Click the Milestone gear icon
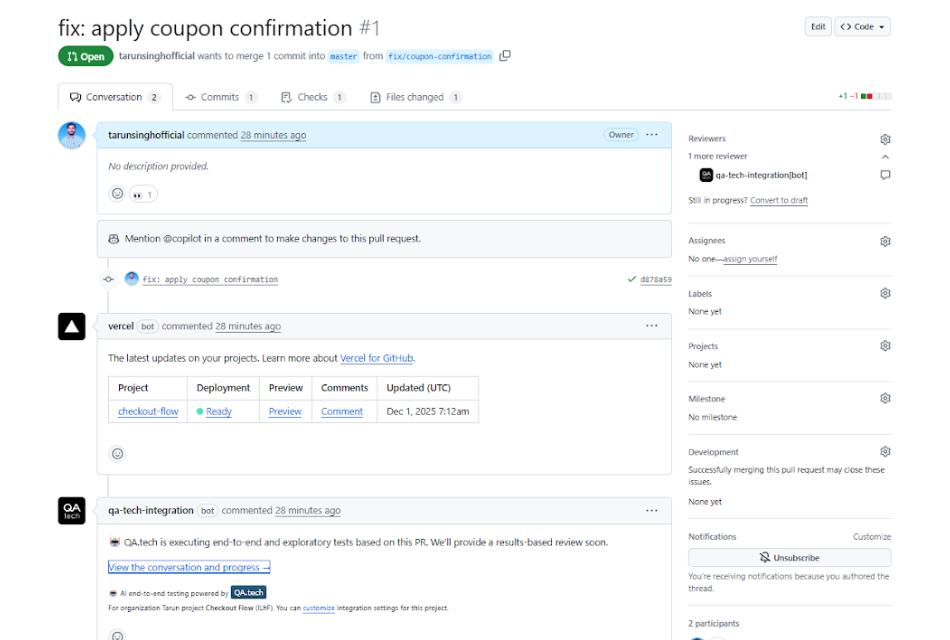Viewport: 950px width, 640px height. point(885,398)
